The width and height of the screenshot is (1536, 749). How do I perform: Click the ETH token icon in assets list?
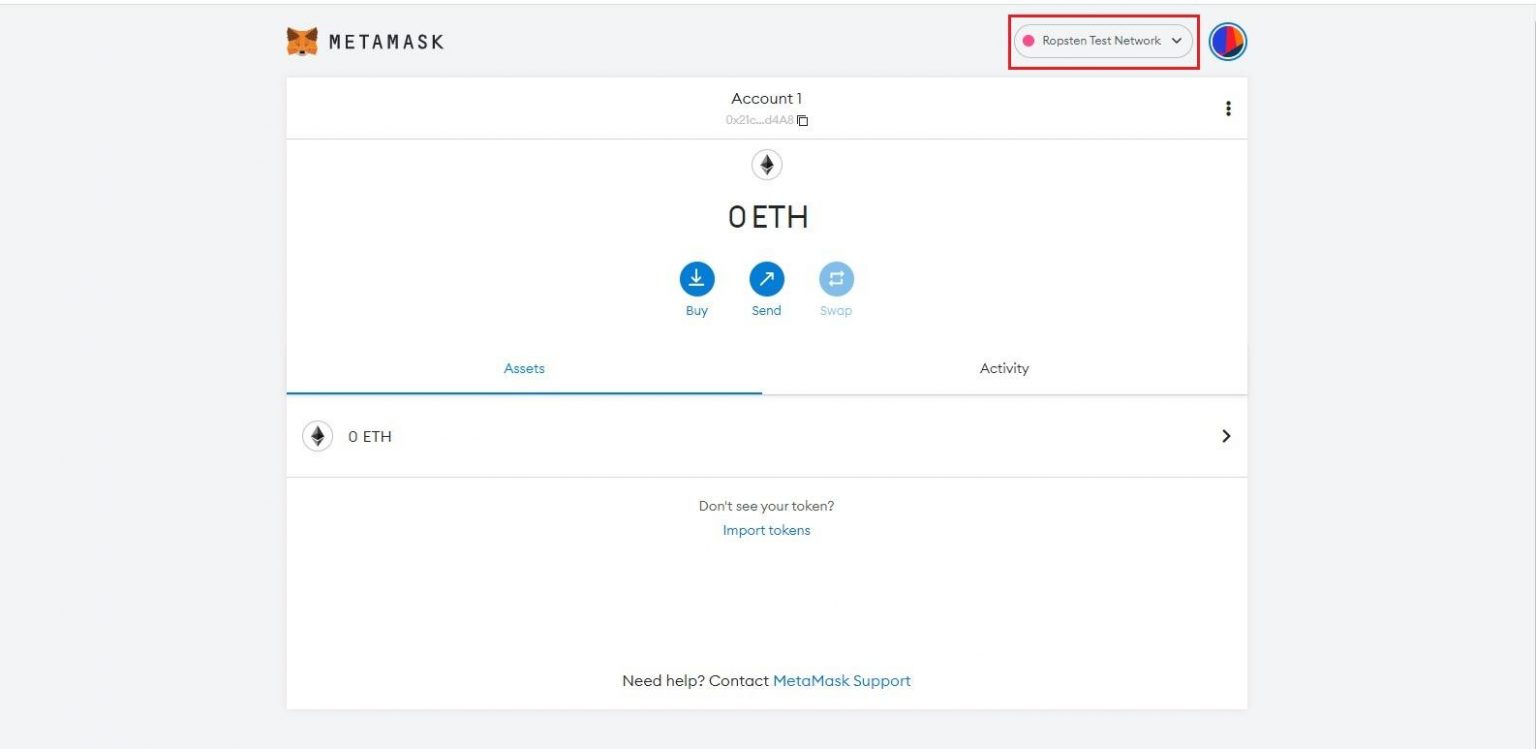[317, 436]
